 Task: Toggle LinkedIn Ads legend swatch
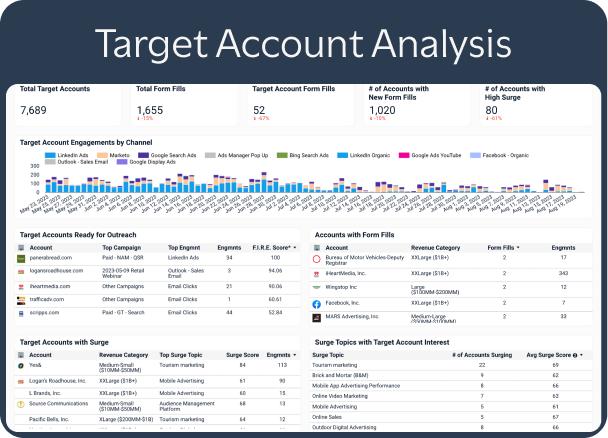pos(50,155)
